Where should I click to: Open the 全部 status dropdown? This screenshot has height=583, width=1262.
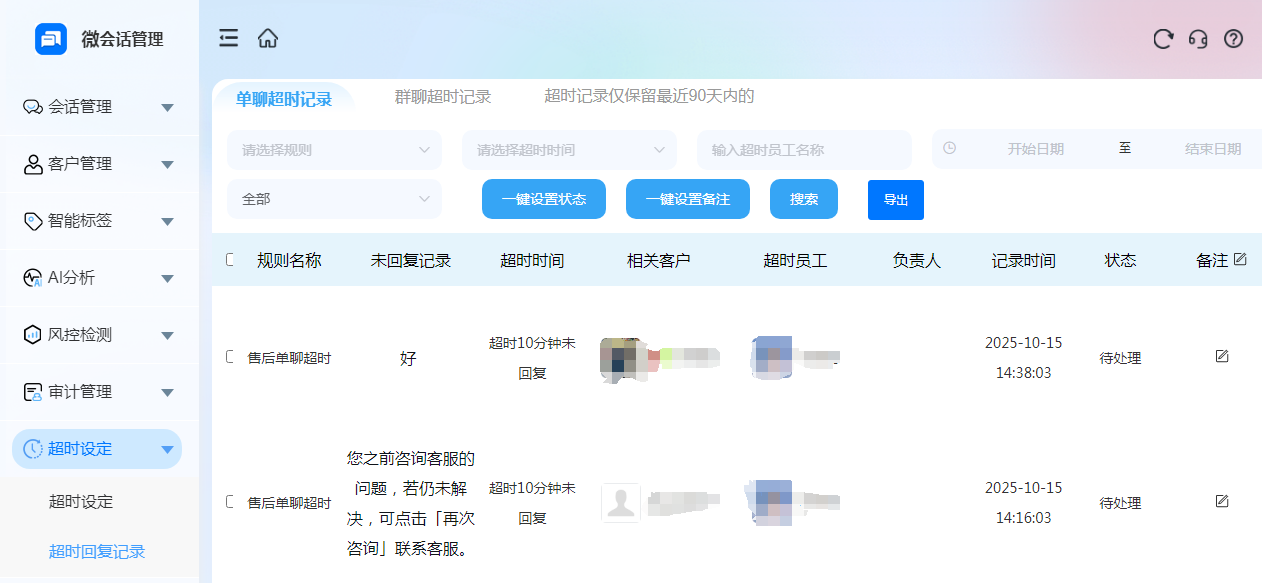[334, 199]
